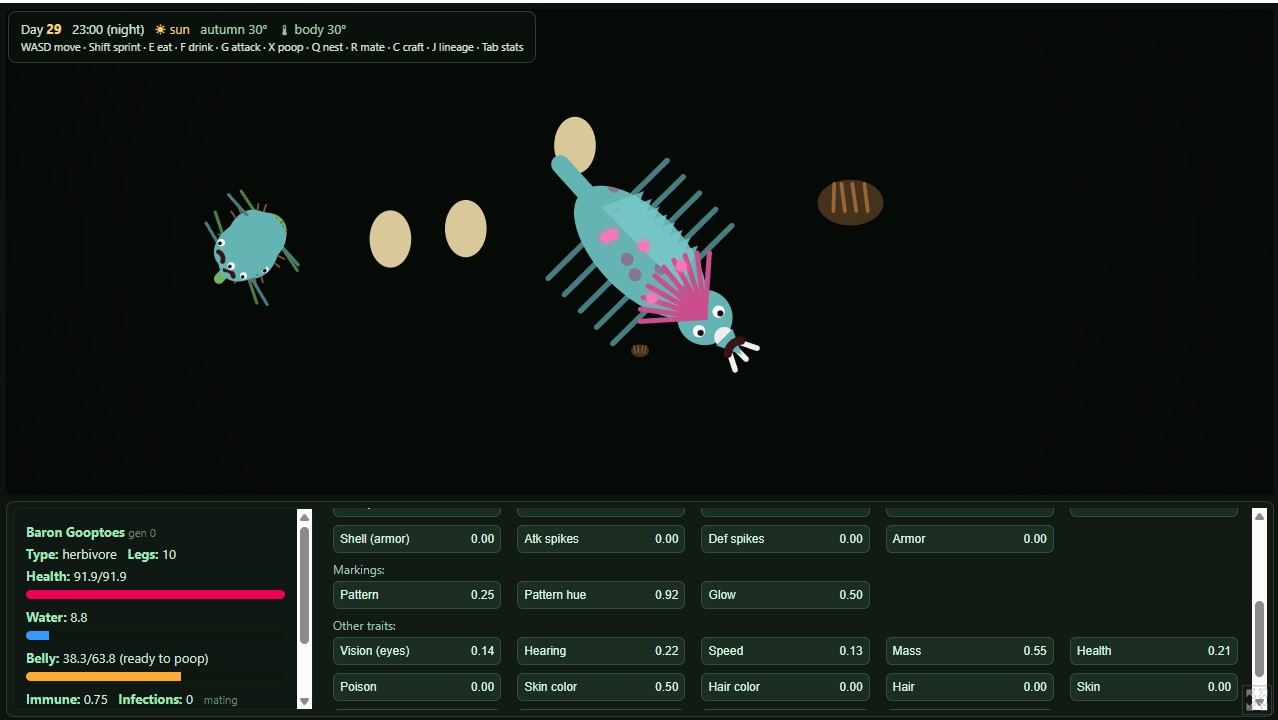Click the 'Other traits:' section heading
The height and width of the screenshot is (720, 1278).
(x=365, y=626)
